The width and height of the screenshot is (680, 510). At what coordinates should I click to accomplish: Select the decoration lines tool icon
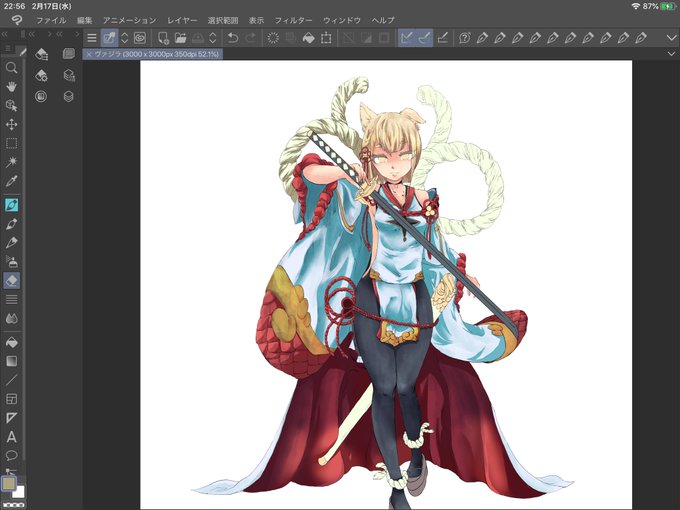(11, 299)
